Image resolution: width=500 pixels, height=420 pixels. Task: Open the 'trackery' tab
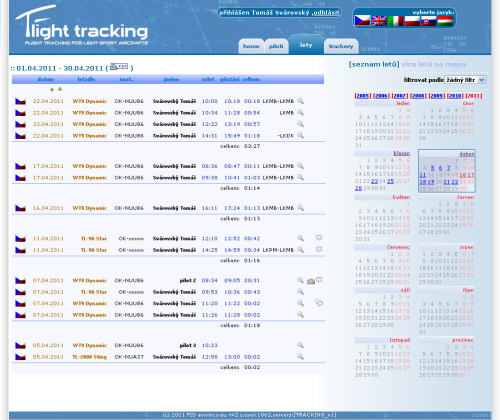click(x=341, y=46)
